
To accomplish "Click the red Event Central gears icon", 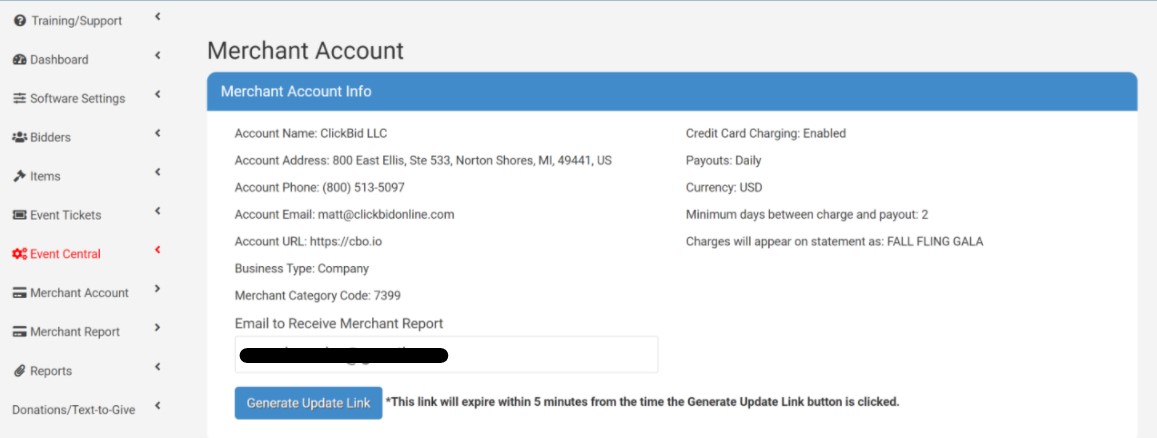I will pos(20,254).
